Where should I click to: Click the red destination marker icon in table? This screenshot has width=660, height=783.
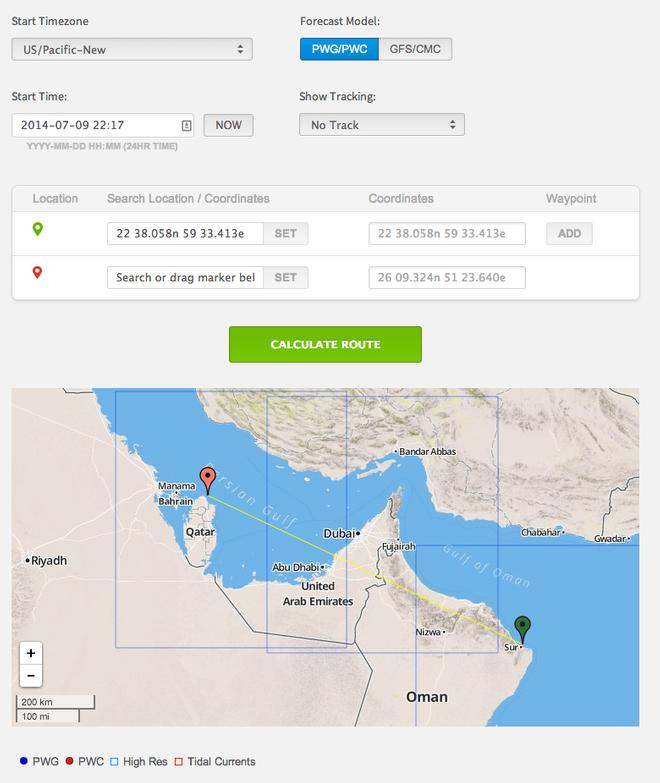37,272
